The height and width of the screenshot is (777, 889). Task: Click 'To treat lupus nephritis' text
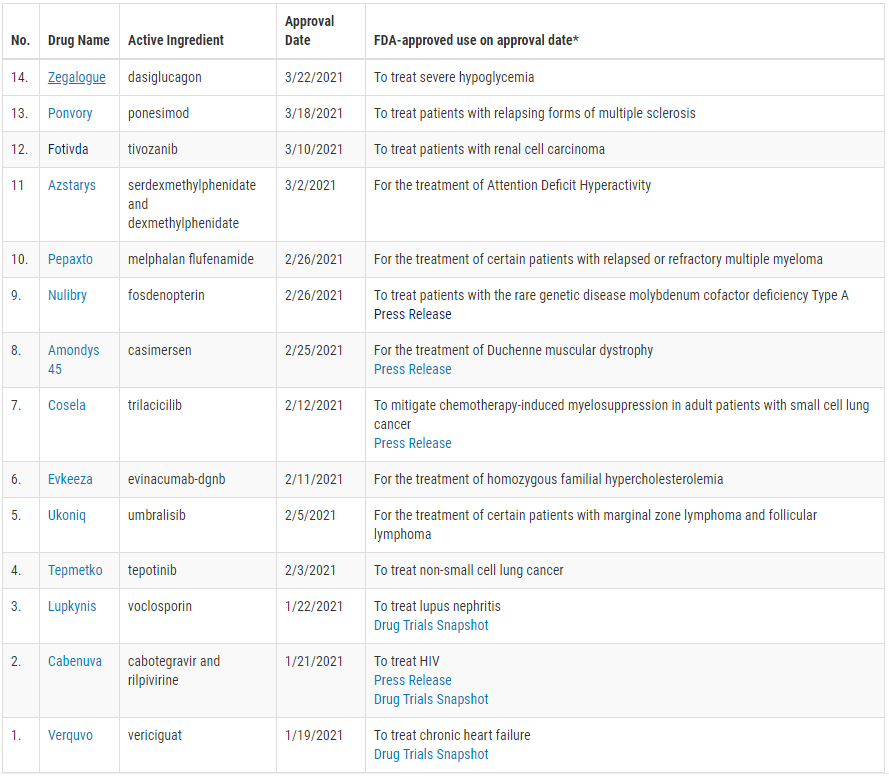(437, 606)
